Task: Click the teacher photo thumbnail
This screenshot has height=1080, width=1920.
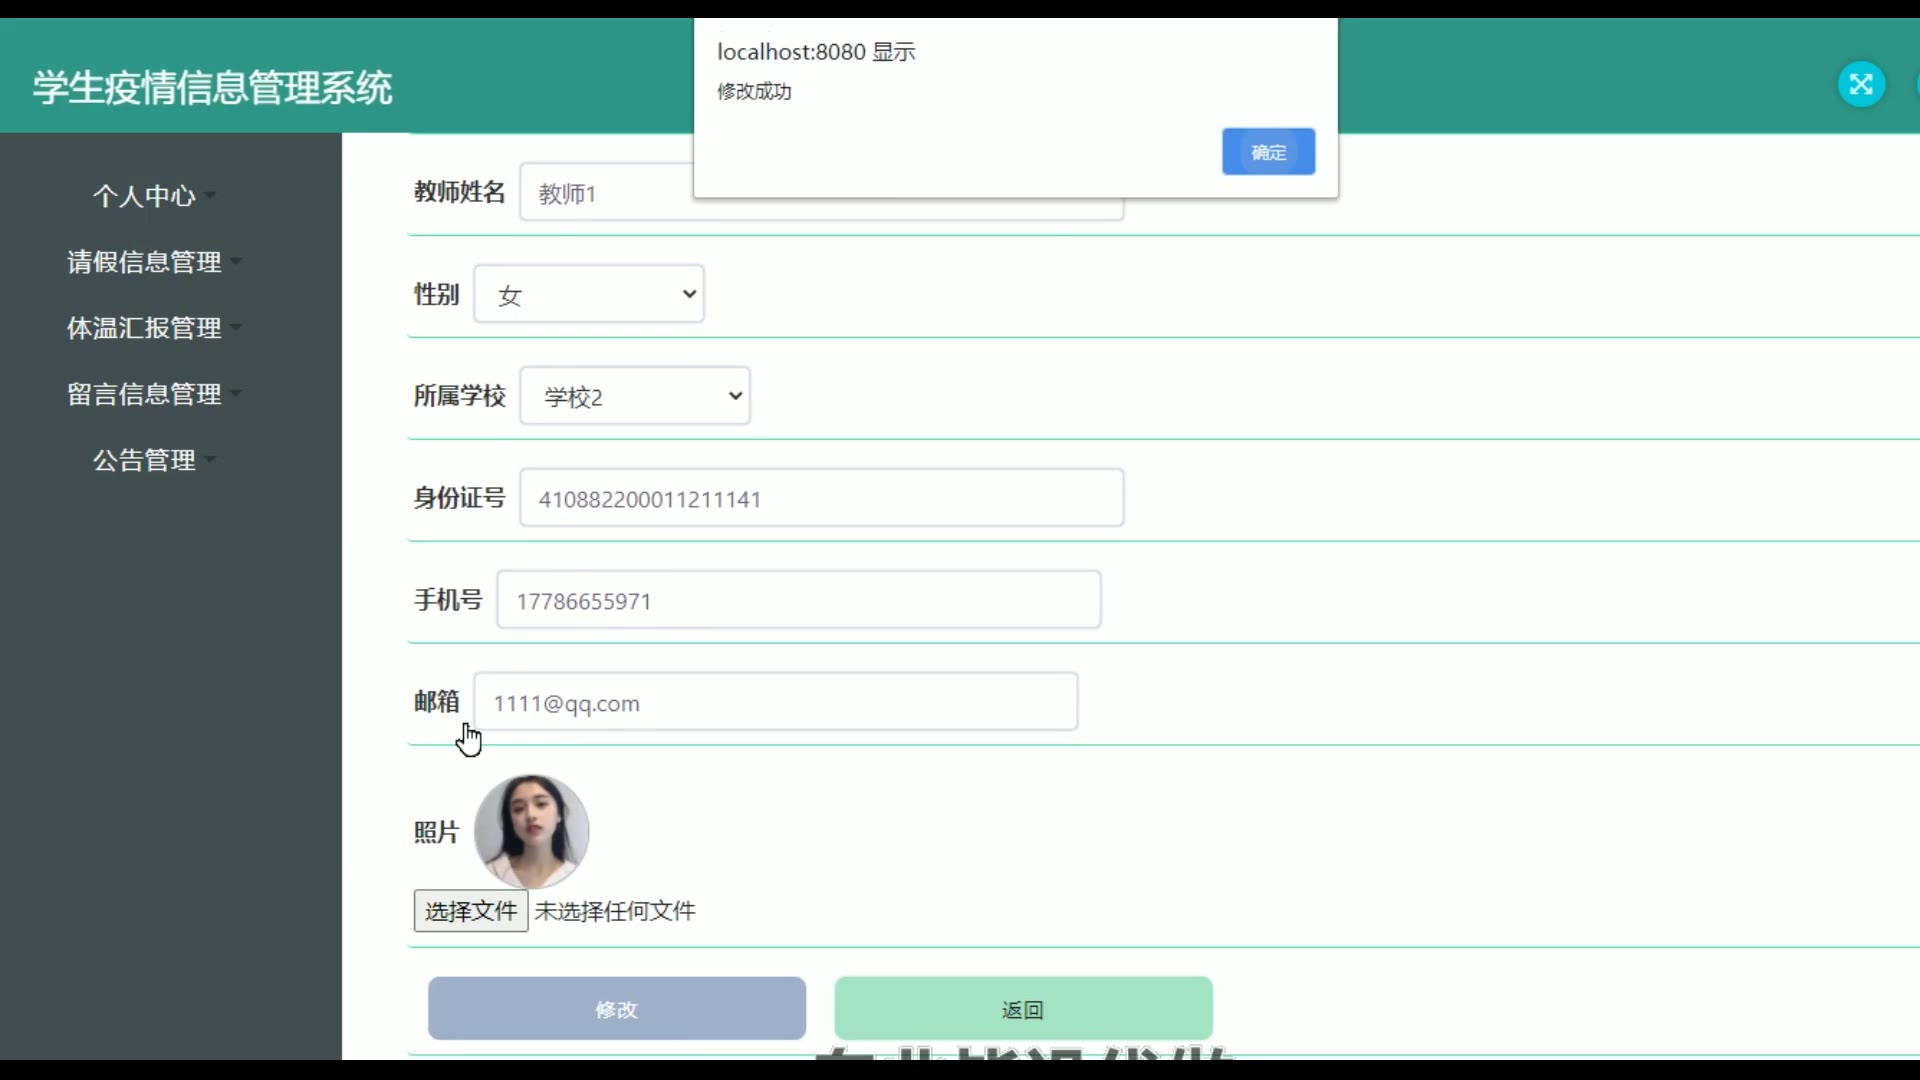Action: [531, 831]
